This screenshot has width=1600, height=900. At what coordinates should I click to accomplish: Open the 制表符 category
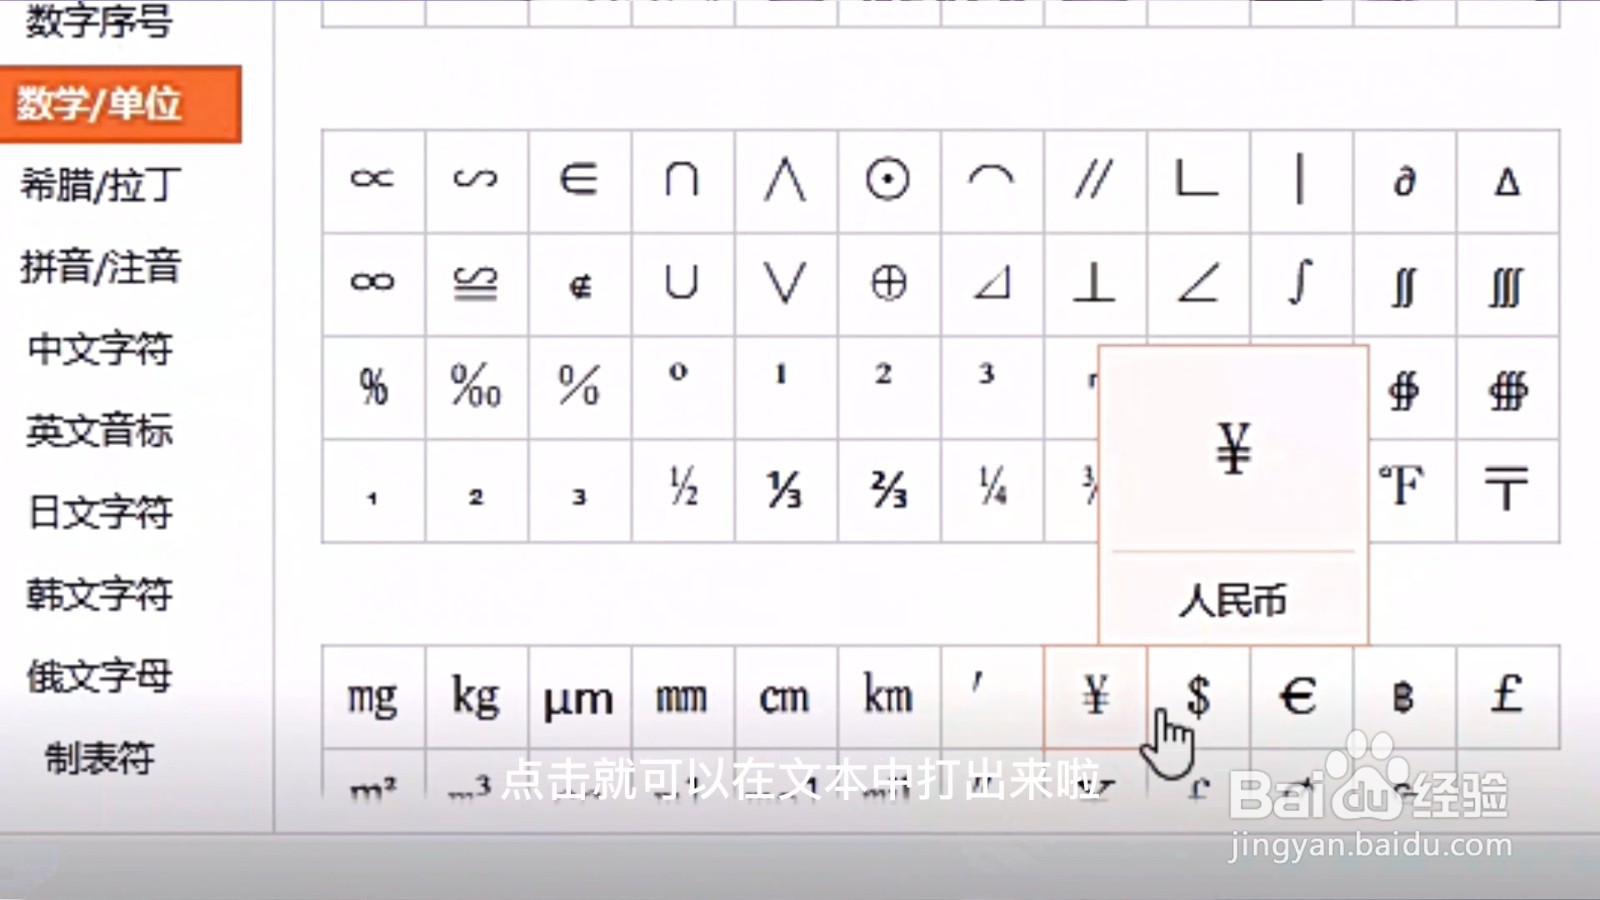pyautogui.click(x=100, y=759)
